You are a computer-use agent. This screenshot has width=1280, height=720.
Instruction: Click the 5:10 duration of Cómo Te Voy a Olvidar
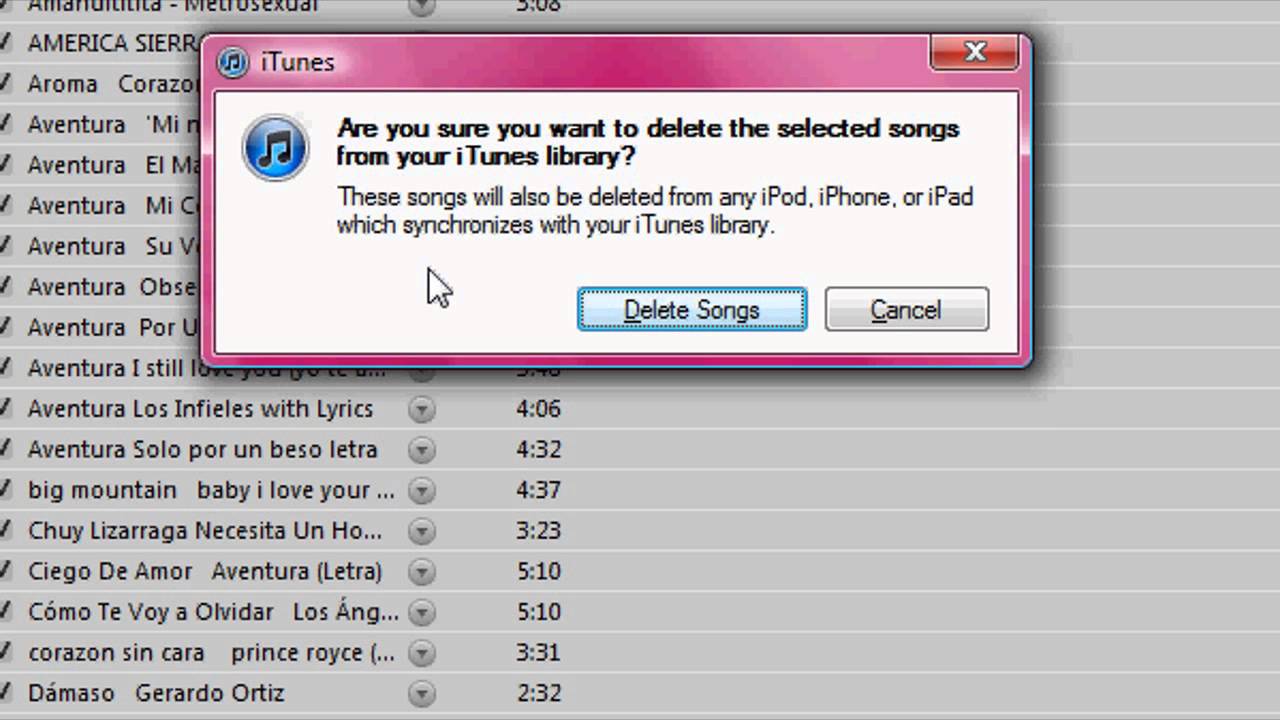coord(538,612)
